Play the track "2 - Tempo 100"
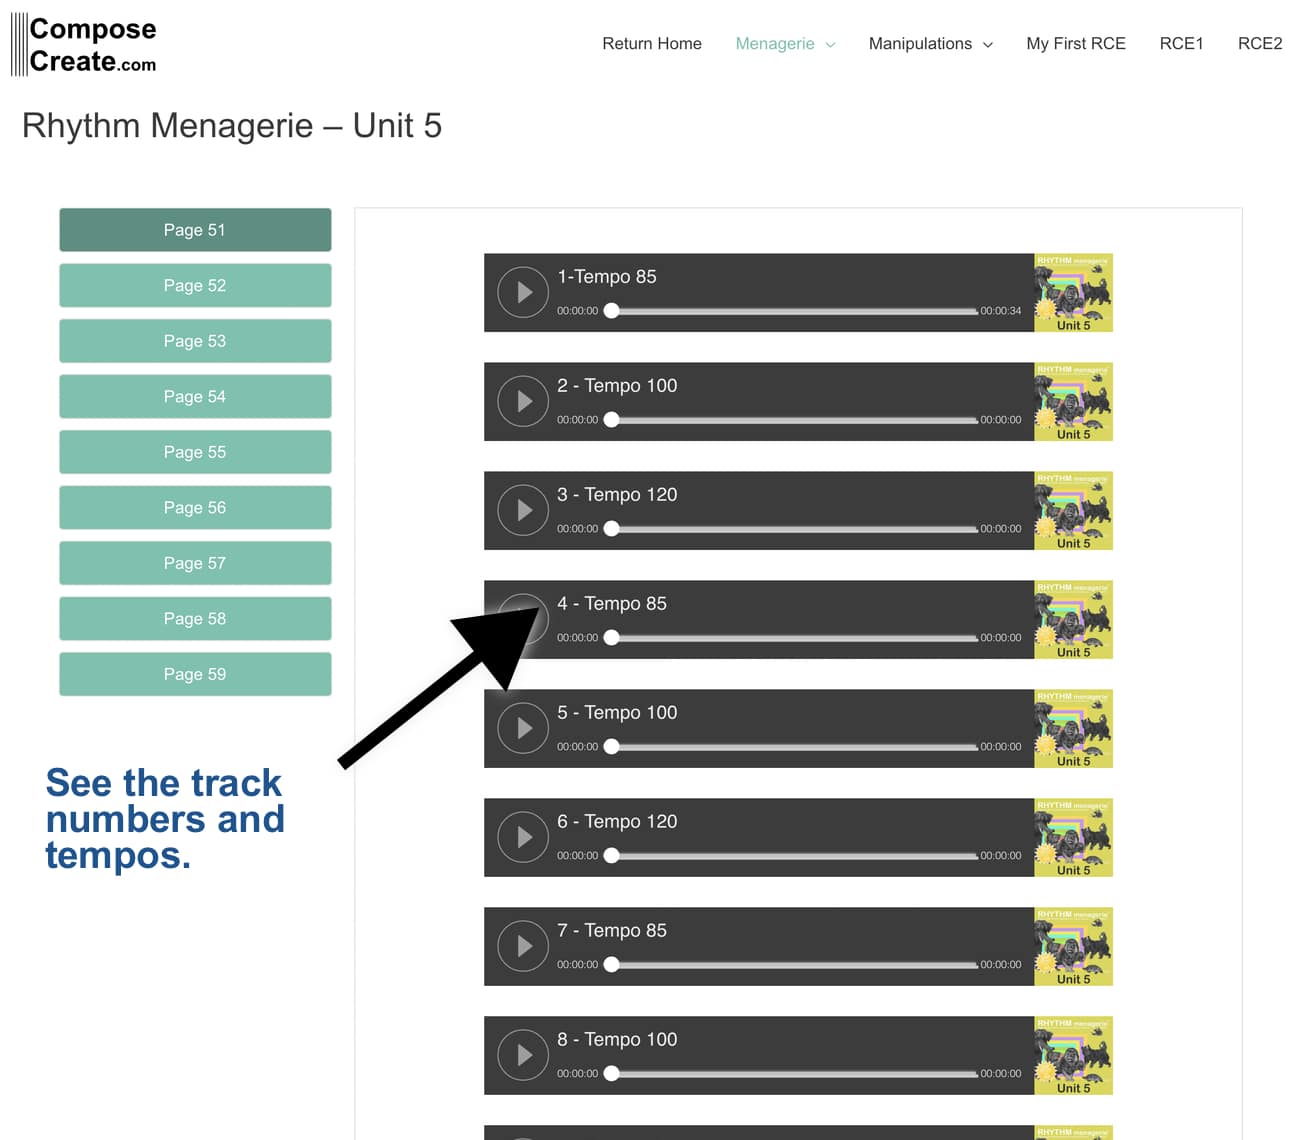This screenshot has height=1140, width=1300. point(522,401)
